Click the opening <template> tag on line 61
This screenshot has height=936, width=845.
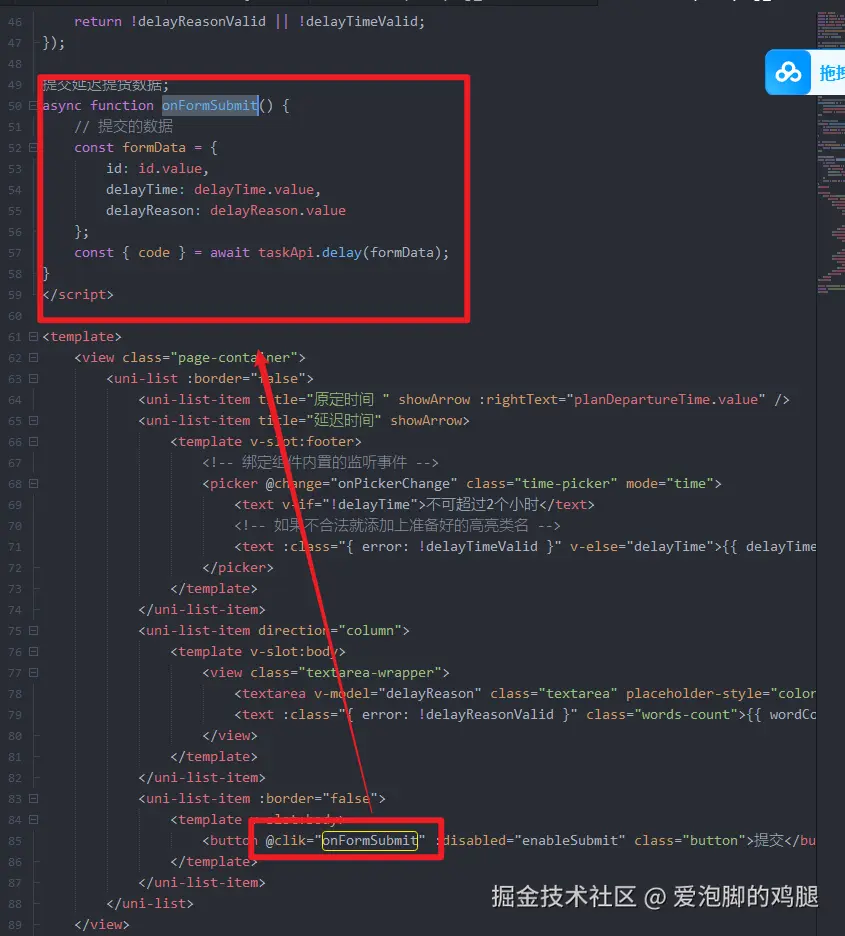tap(82, 337)
